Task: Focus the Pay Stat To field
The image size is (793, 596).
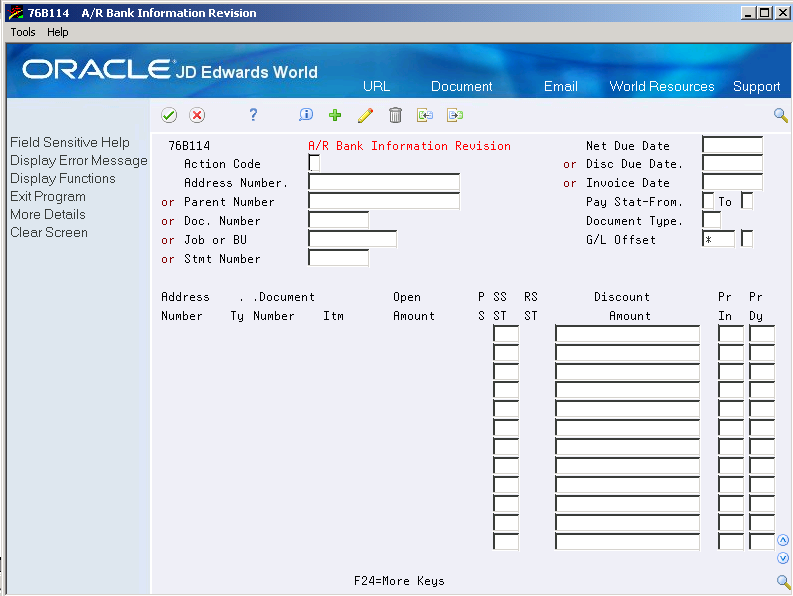Action: click(747, 201)
